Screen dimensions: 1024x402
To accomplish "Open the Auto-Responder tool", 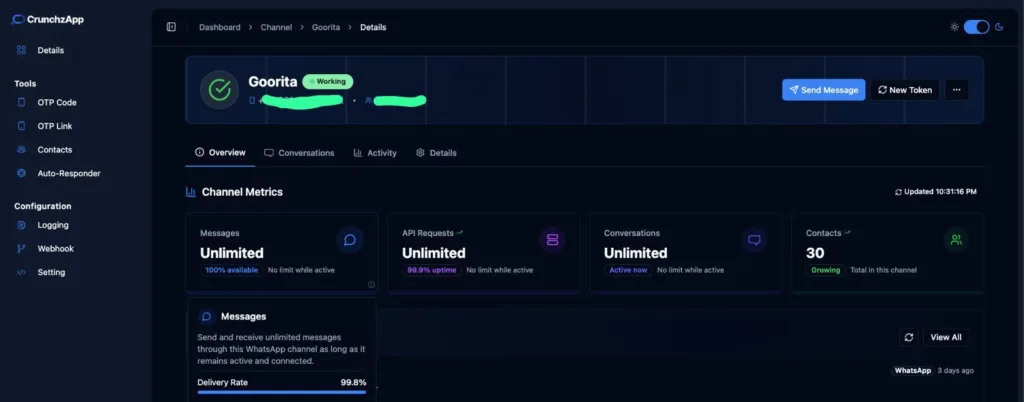I will click(x=69, y=173).
